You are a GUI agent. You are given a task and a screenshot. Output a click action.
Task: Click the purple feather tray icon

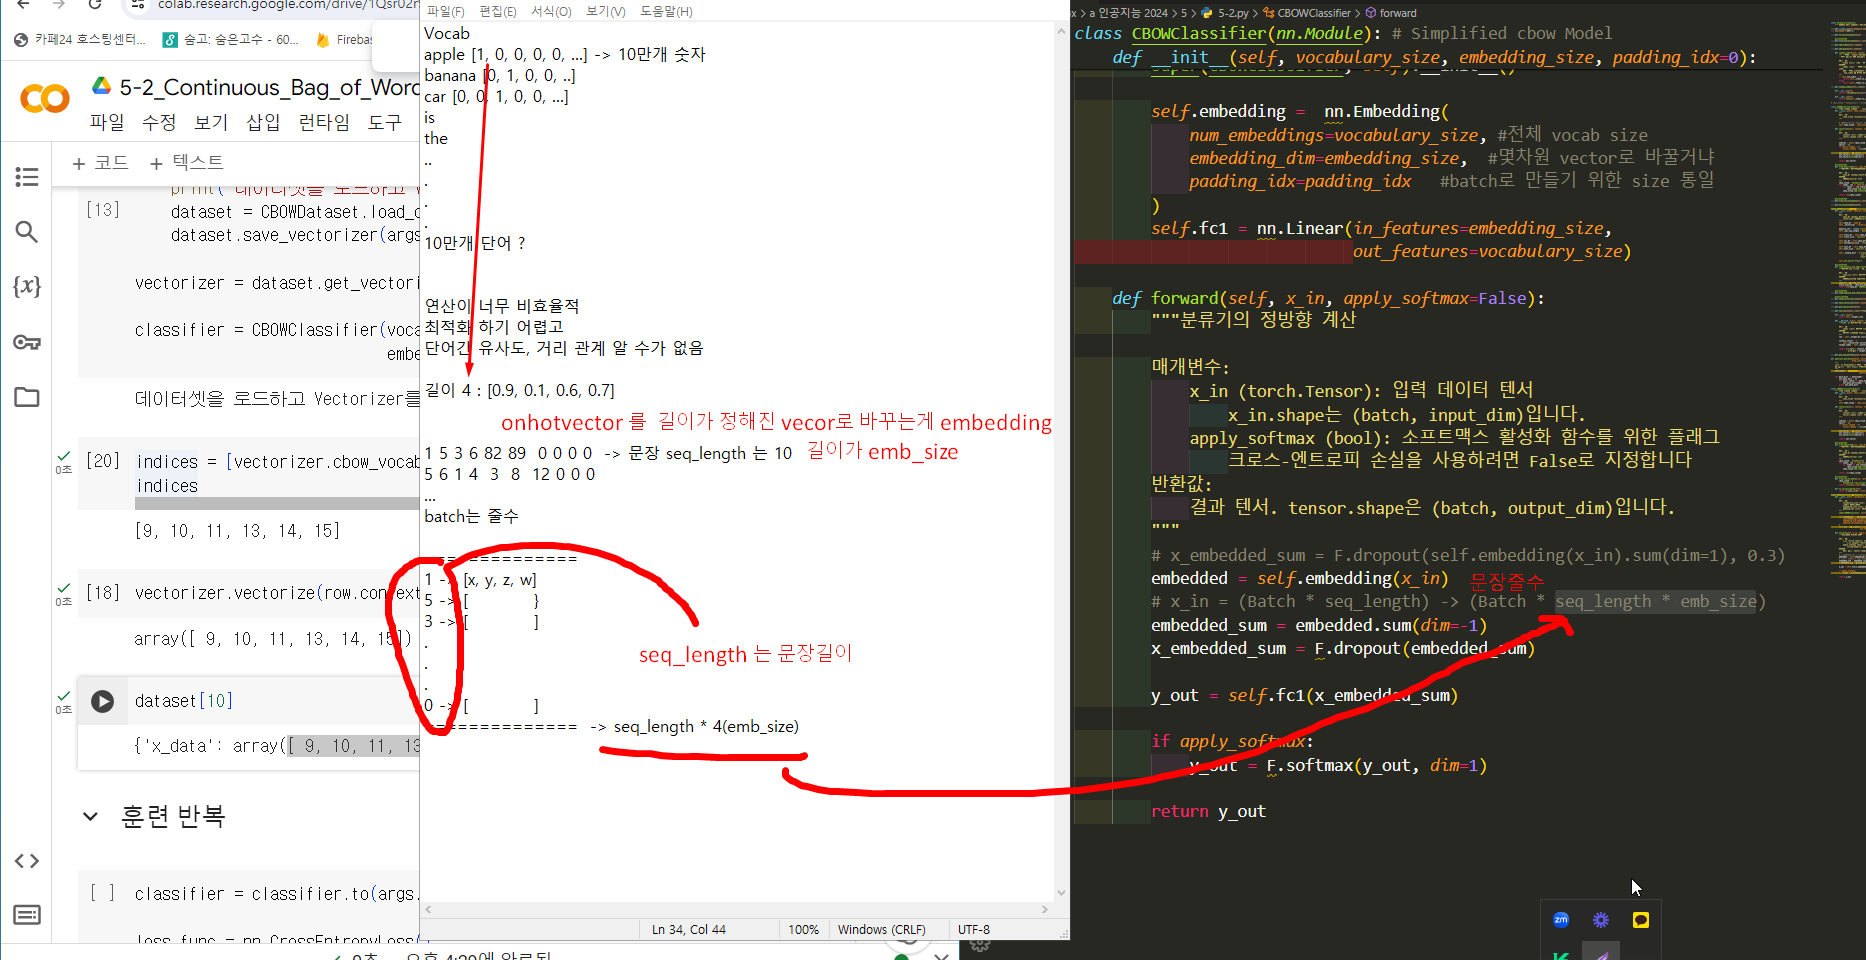[1601, 954]
